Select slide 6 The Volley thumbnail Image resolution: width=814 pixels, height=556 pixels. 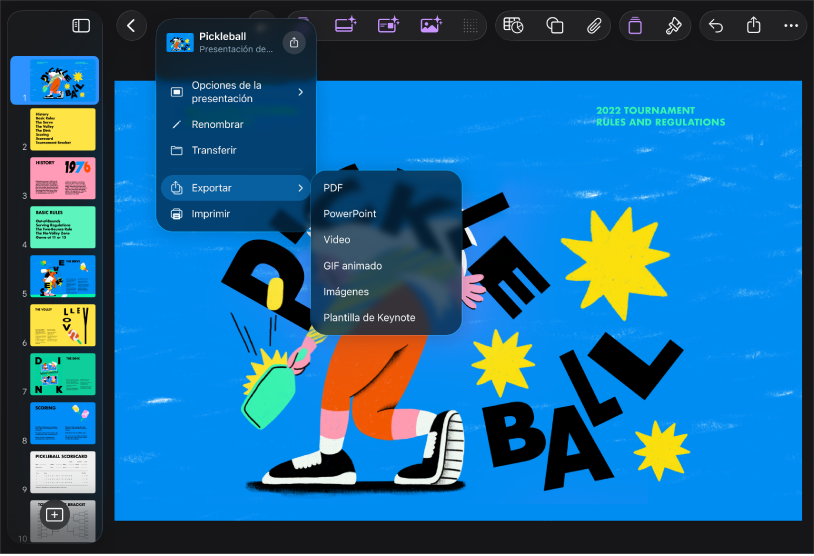[63, 325]
